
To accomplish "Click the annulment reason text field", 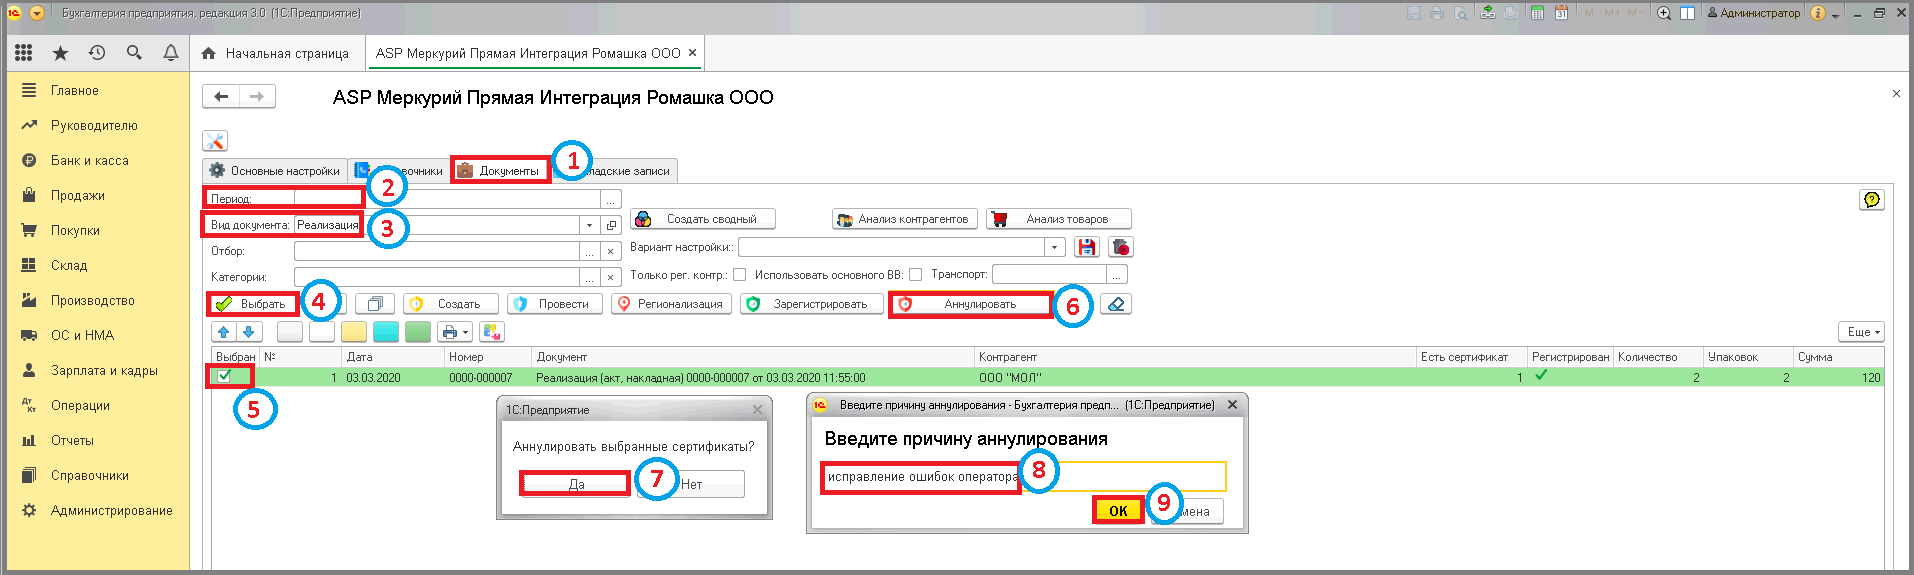I will pyautogui.click(x=1024, y=477).
